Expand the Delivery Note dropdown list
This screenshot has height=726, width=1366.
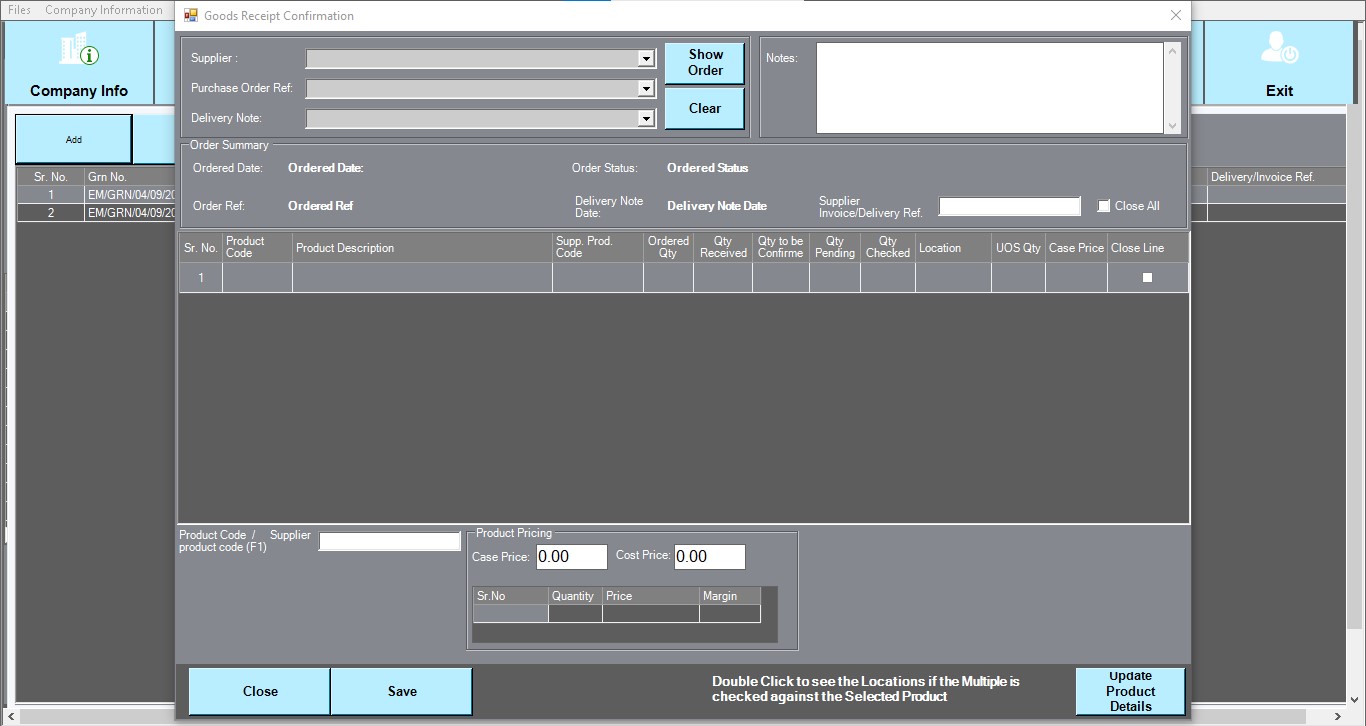(x=646, y=119)
